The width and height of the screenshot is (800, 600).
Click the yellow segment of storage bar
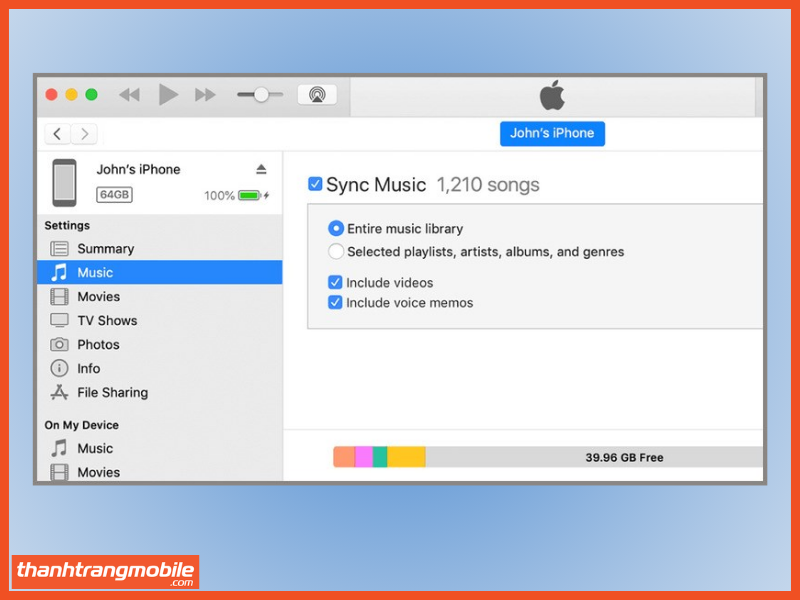(406, 457)
